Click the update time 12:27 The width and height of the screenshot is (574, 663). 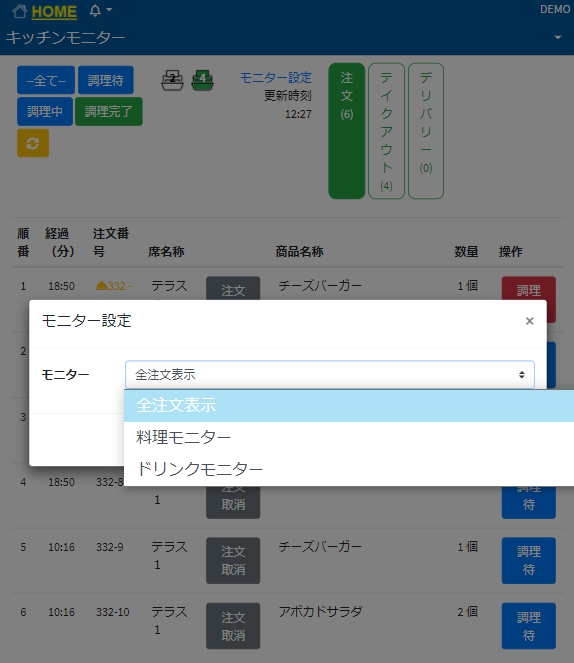point(298,114)
